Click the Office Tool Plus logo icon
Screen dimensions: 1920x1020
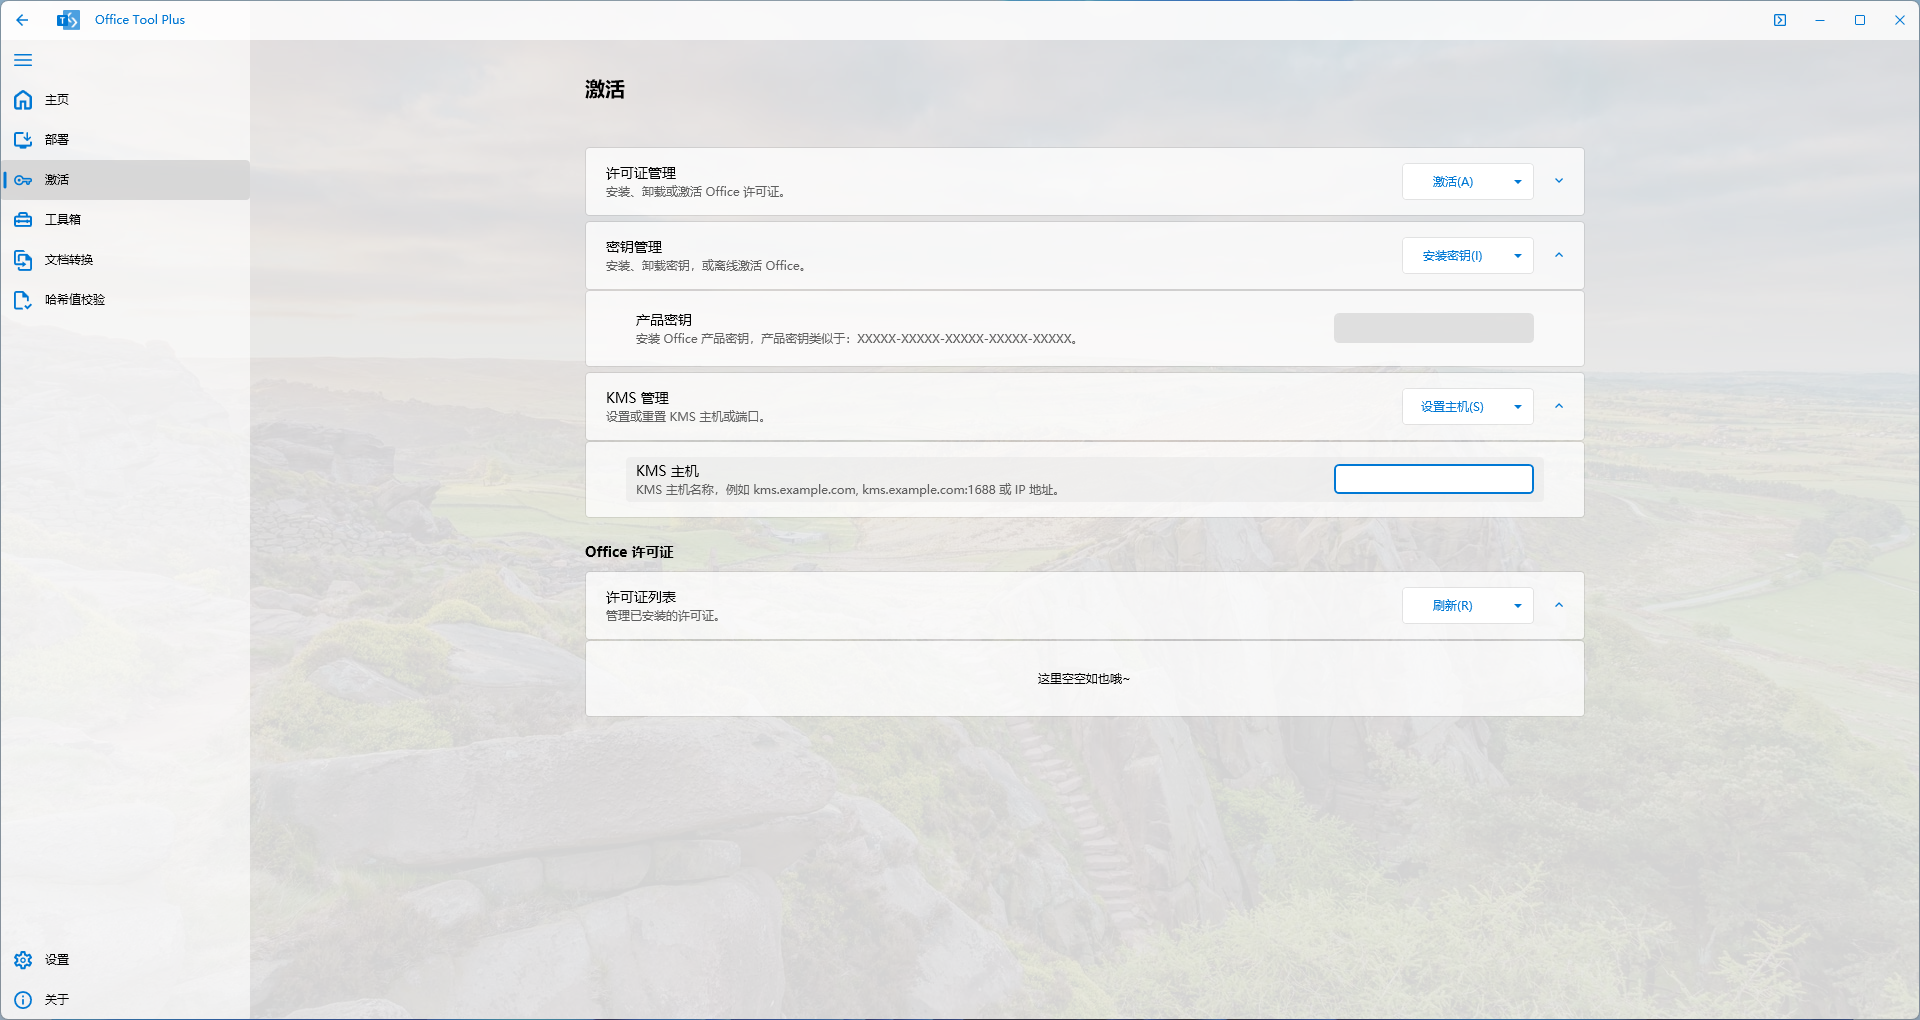click(x=67, y=19)
